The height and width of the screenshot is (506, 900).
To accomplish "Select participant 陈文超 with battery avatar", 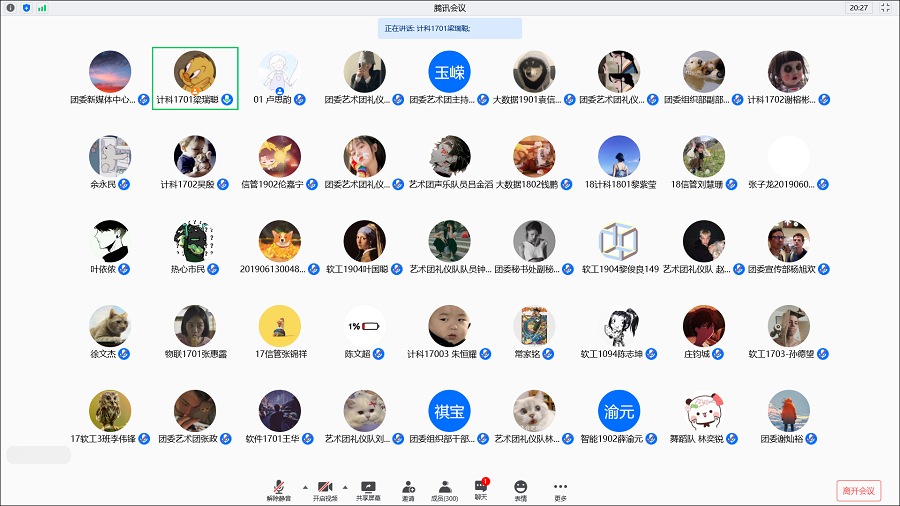I will point(364,327).
